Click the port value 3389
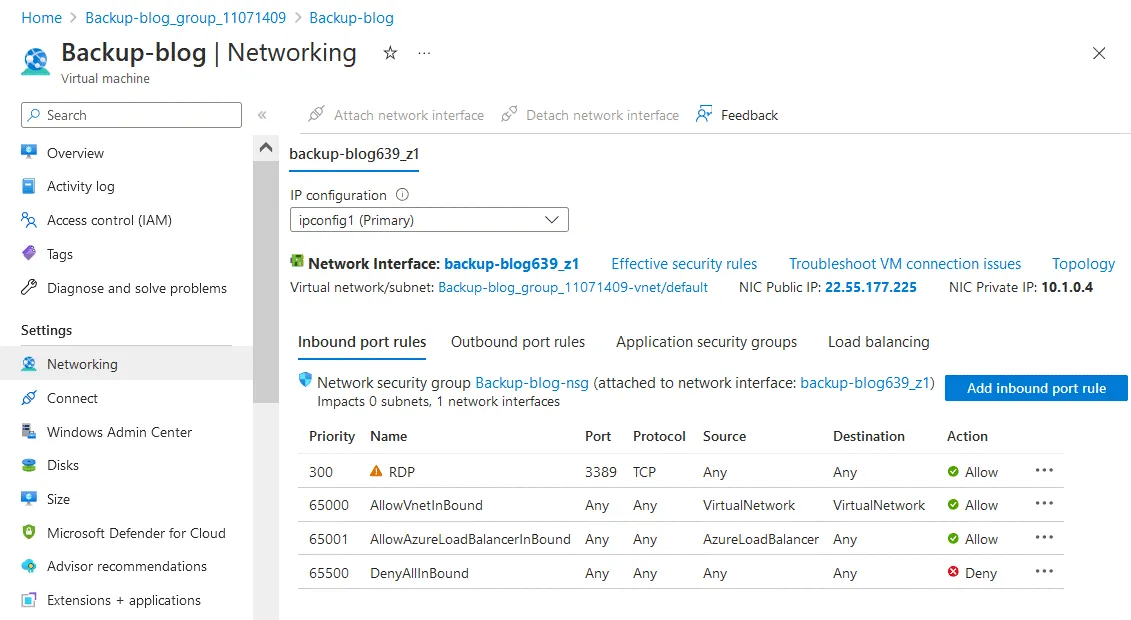 [x=601, y=472]
